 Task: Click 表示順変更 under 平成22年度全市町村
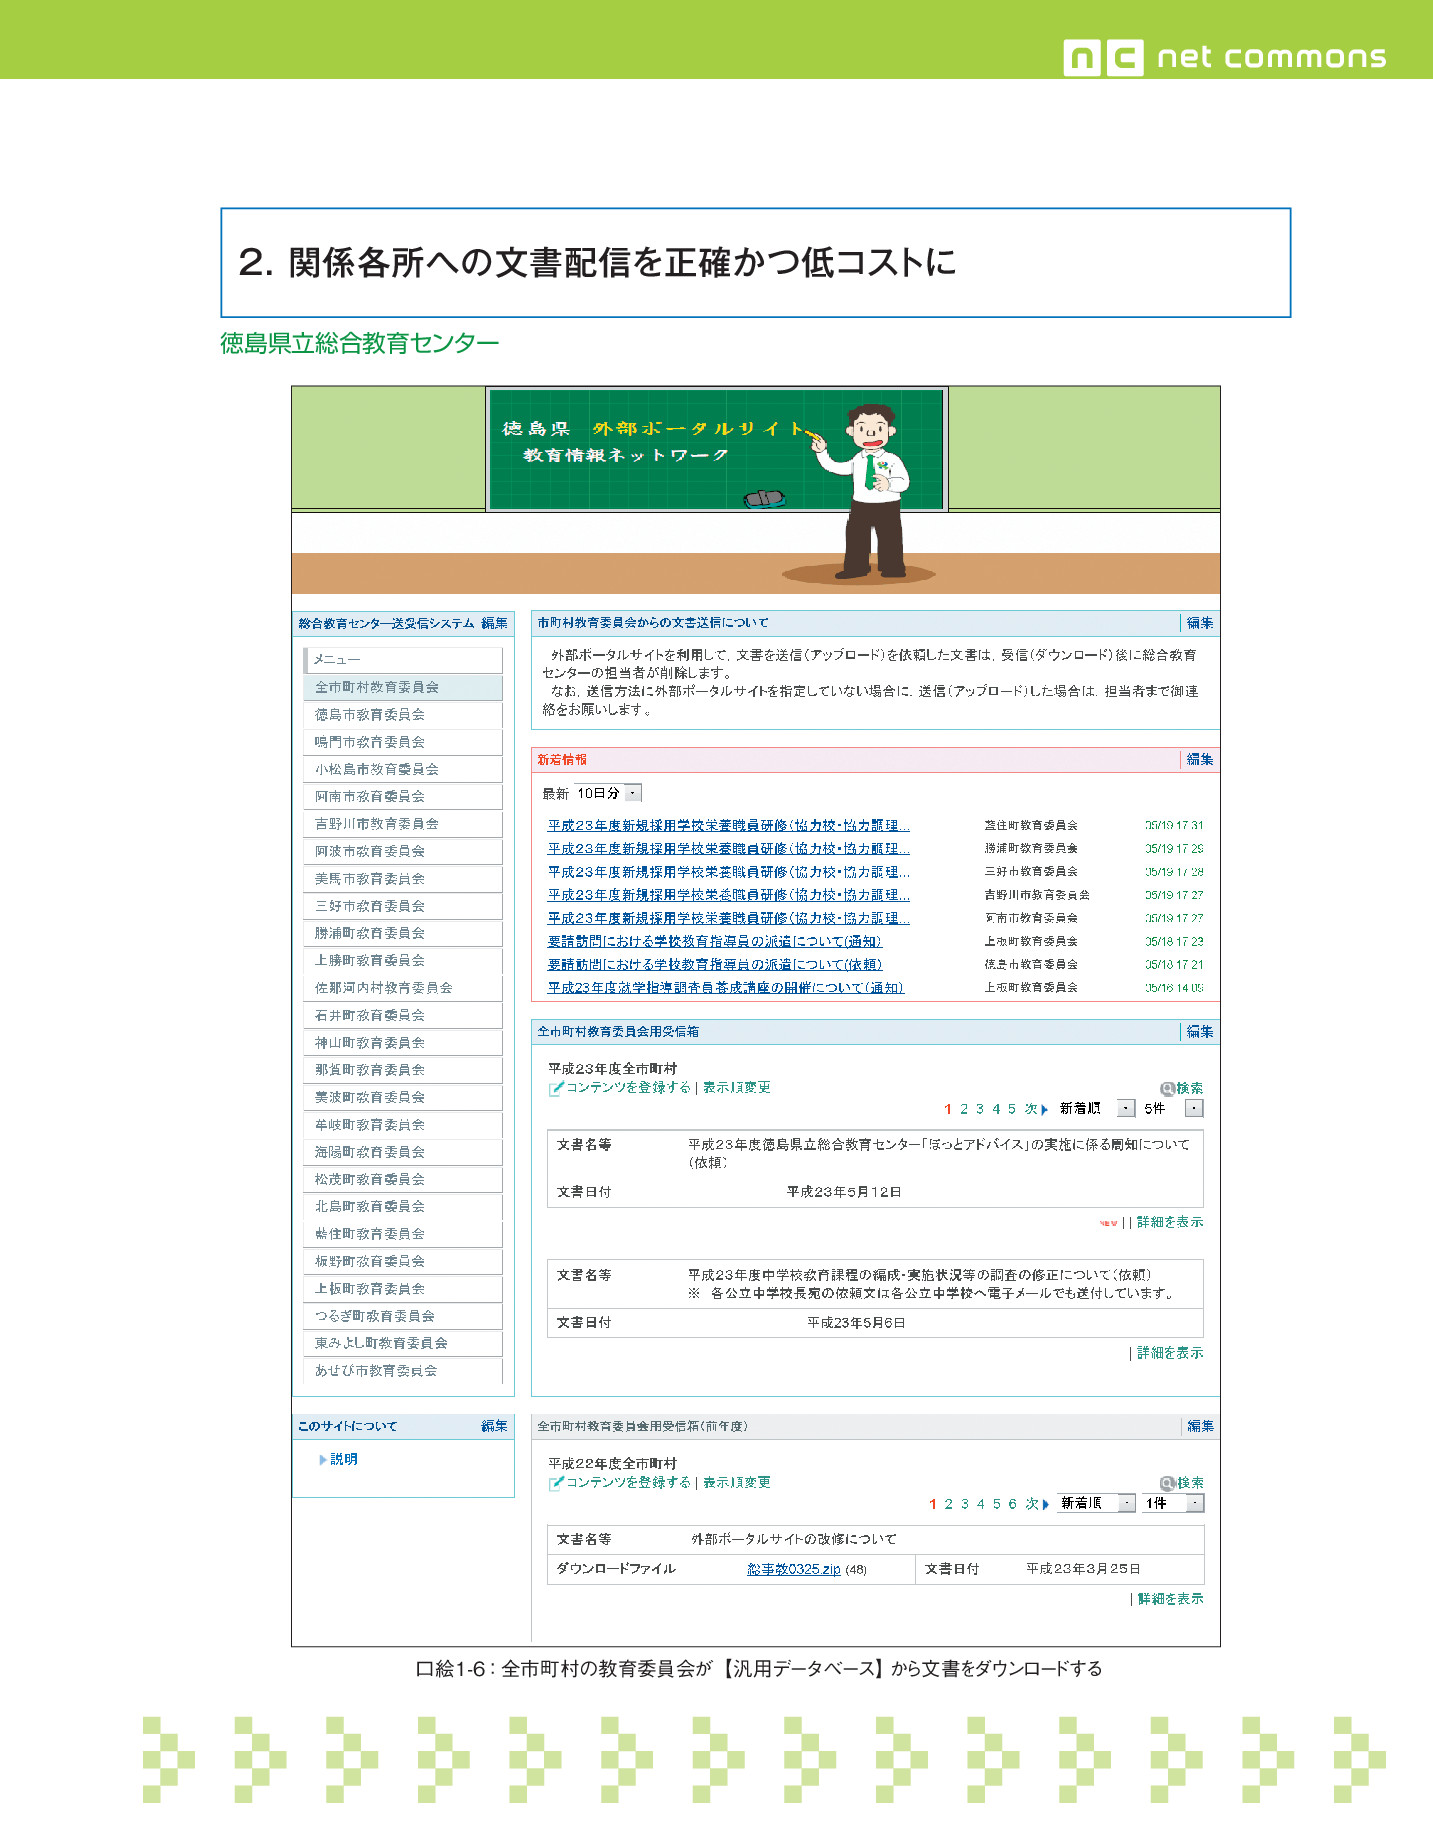(736, 1483)
